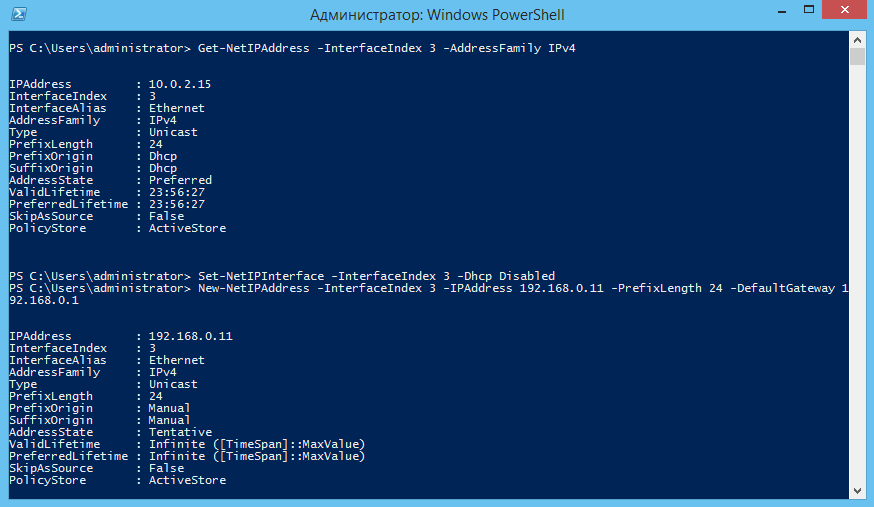Close the Windows PowerShell window

point(844,10)
